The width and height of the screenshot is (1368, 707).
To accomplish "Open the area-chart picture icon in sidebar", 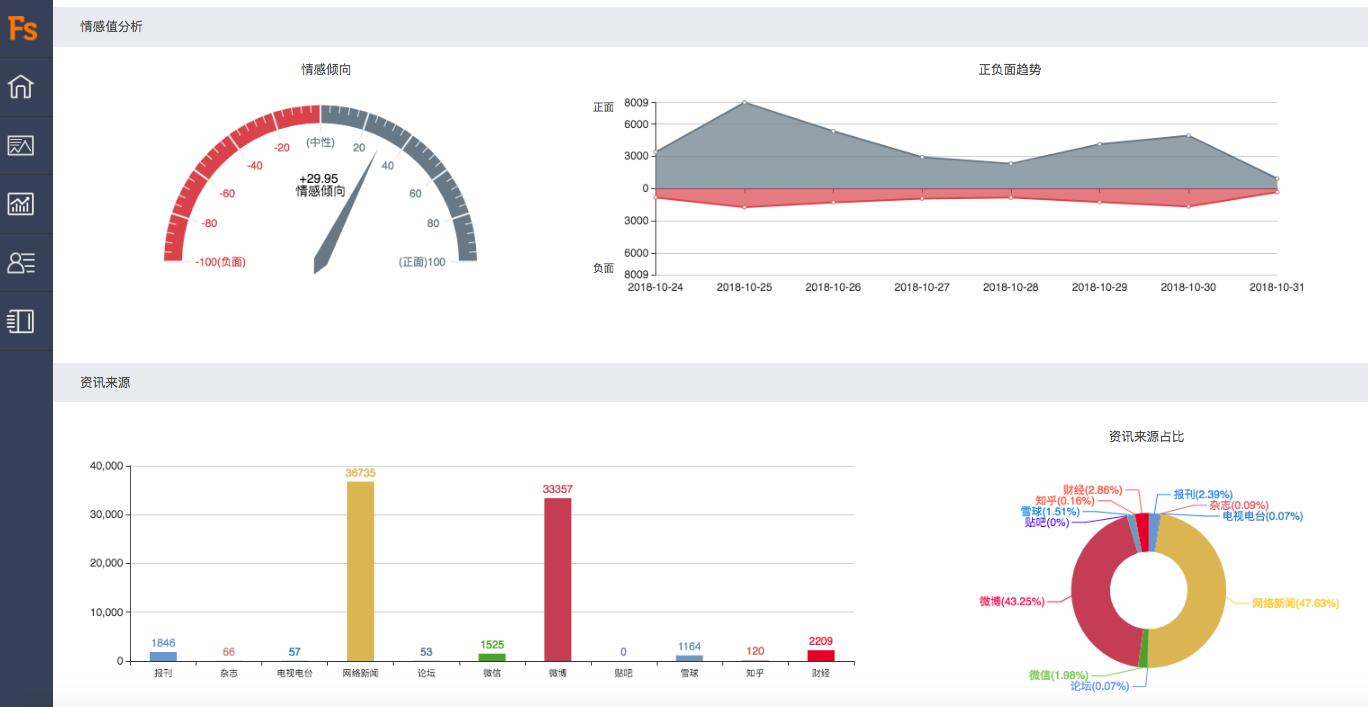I will click(21, 146).
